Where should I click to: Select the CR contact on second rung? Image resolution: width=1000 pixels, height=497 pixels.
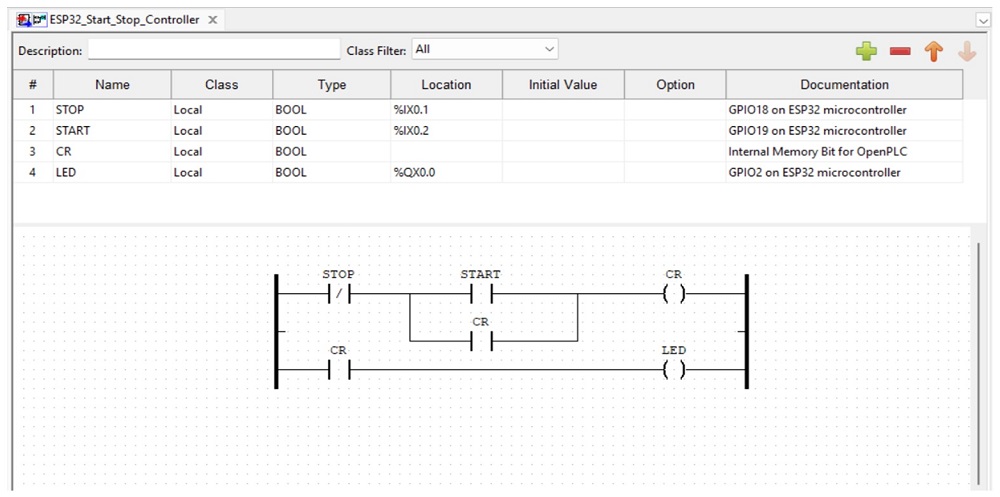[339, 369]
